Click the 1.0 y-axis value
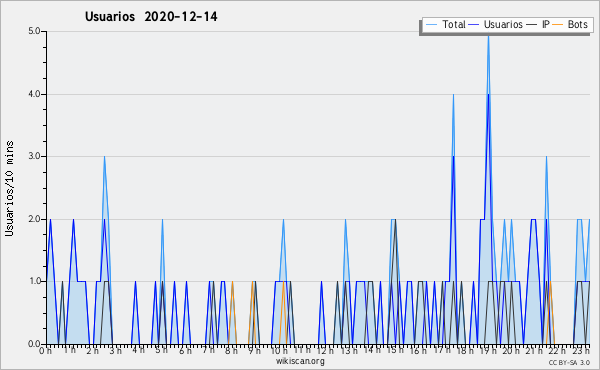The height and width of the screenshot is (370, 600). [x=34, y=282]
